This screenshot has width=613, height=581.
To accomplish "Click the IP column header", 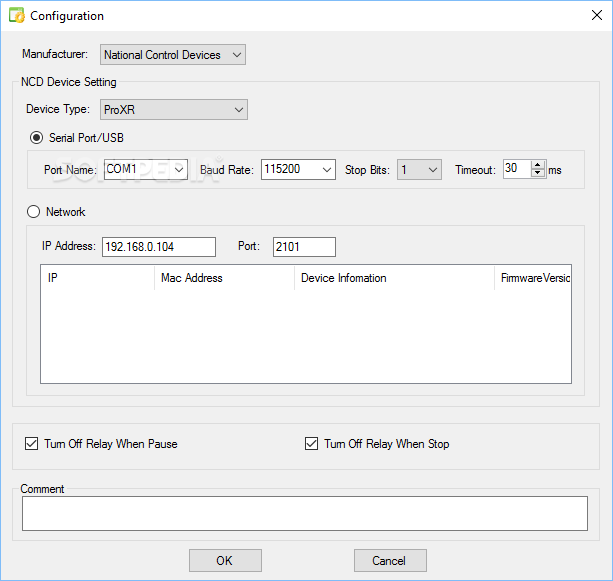I will pyautogui.click(x=98, y=278).
